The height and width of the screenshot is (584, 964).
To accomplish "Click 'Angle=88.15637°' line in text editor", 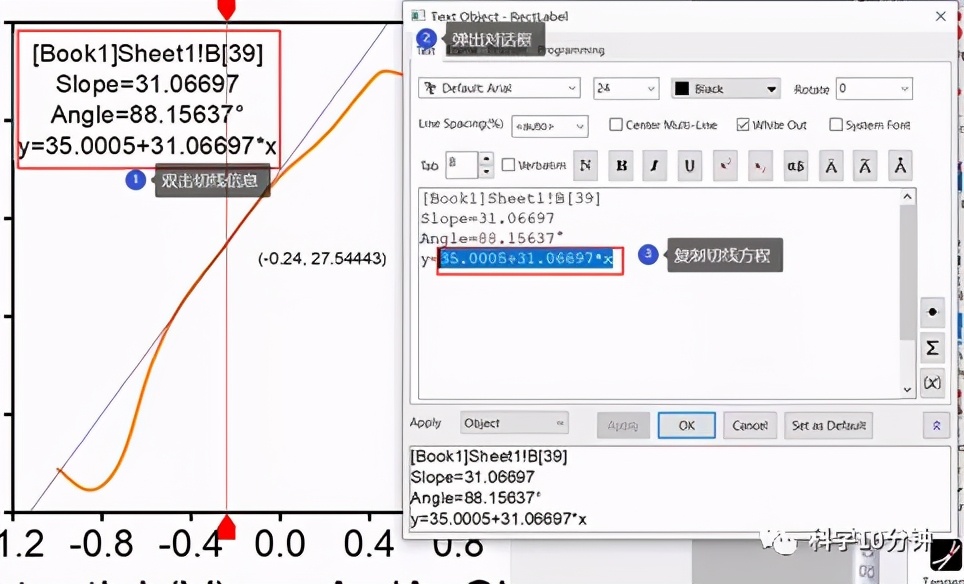I will (492, 238).
